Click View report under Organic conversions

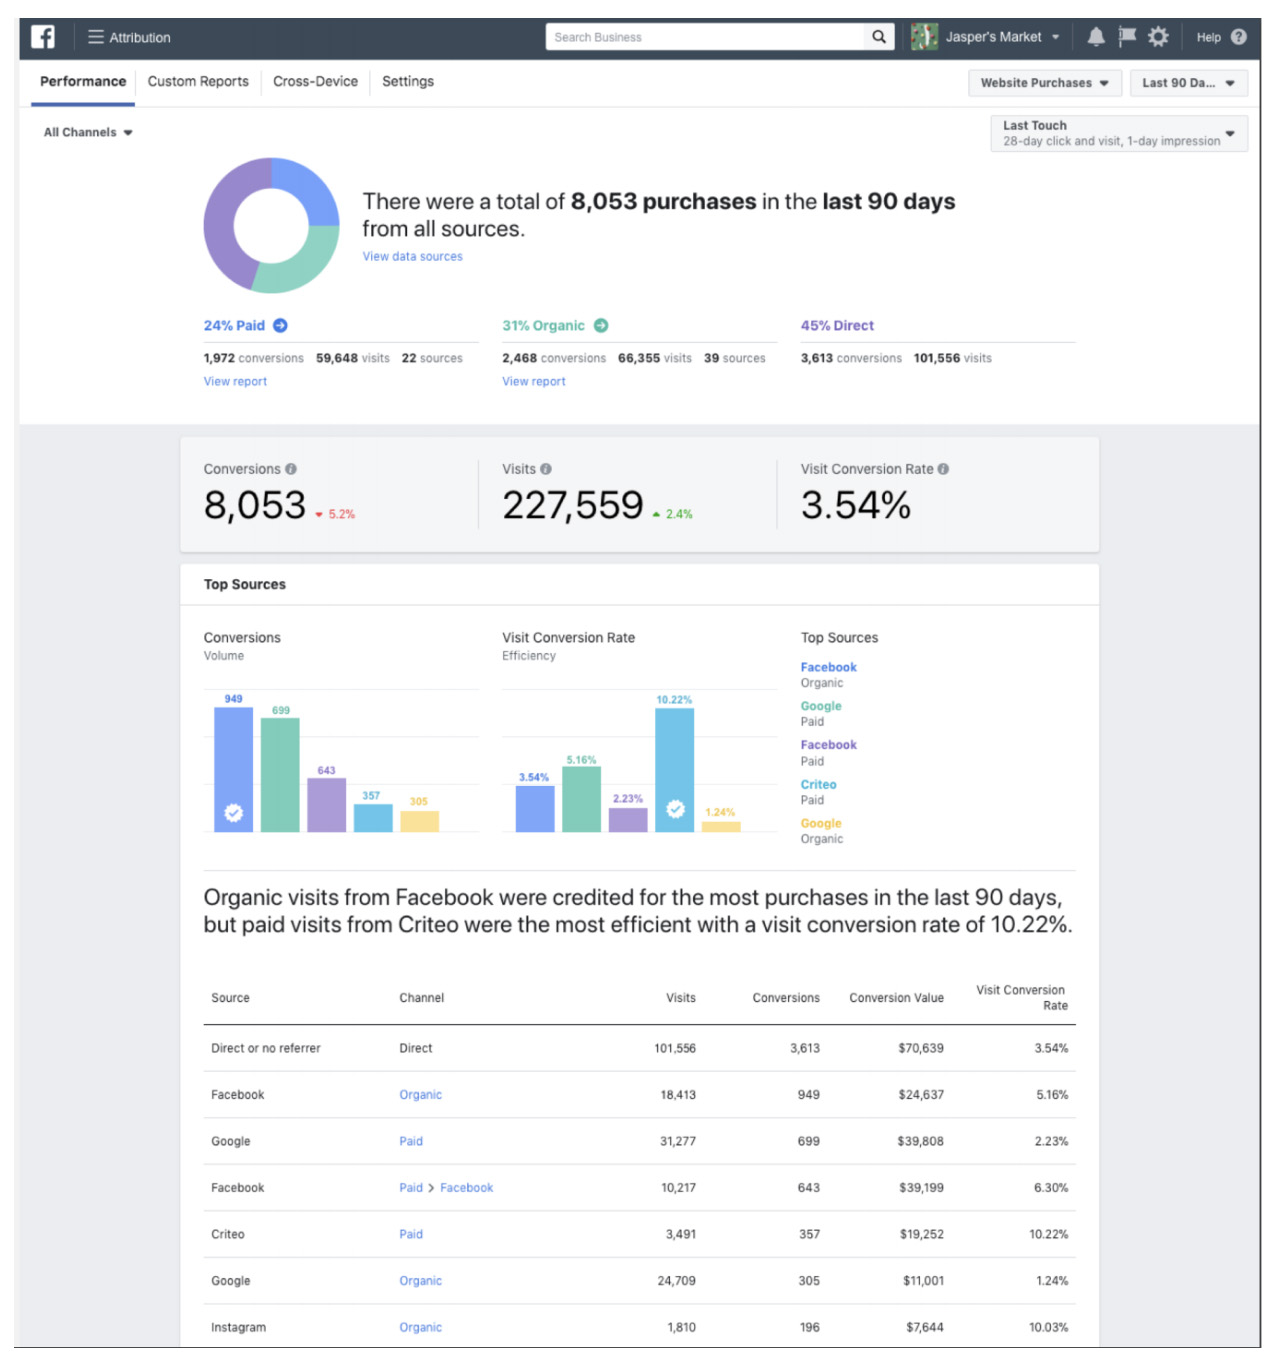(x=534, y=381)
